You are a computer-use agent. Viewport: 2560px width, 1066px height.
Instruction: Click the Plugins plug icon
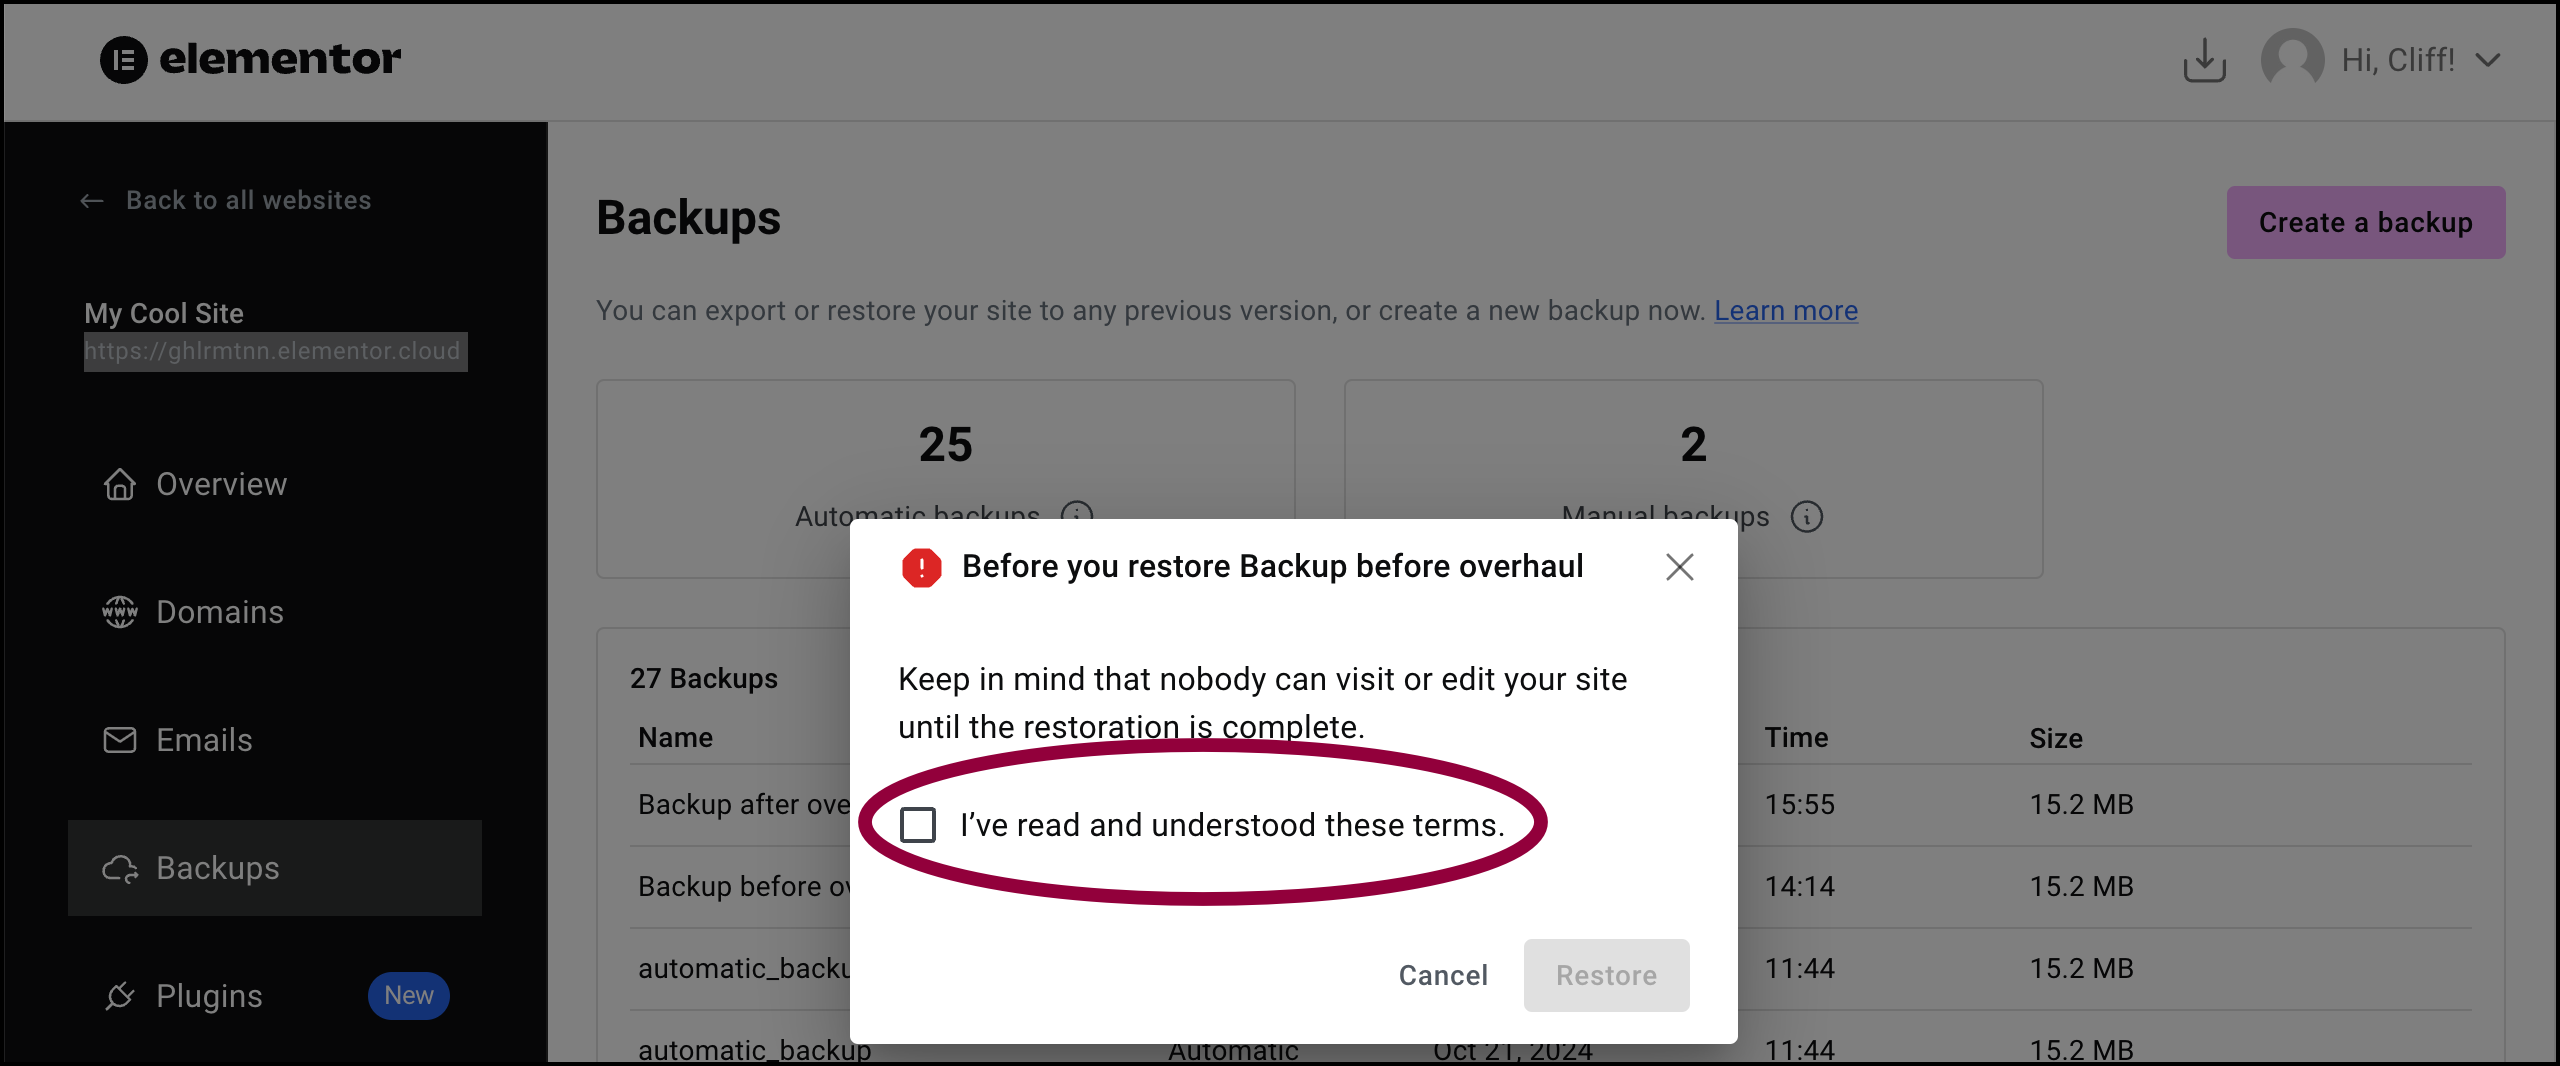click(x=120, y=996)
